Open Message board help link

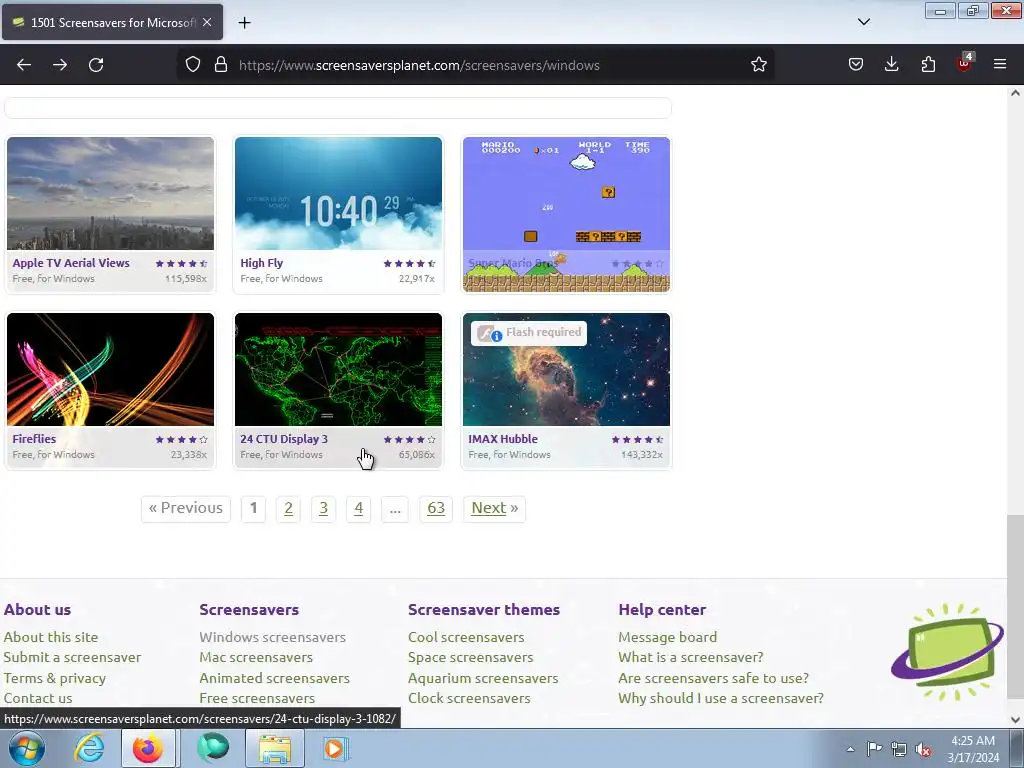(667, 637)
